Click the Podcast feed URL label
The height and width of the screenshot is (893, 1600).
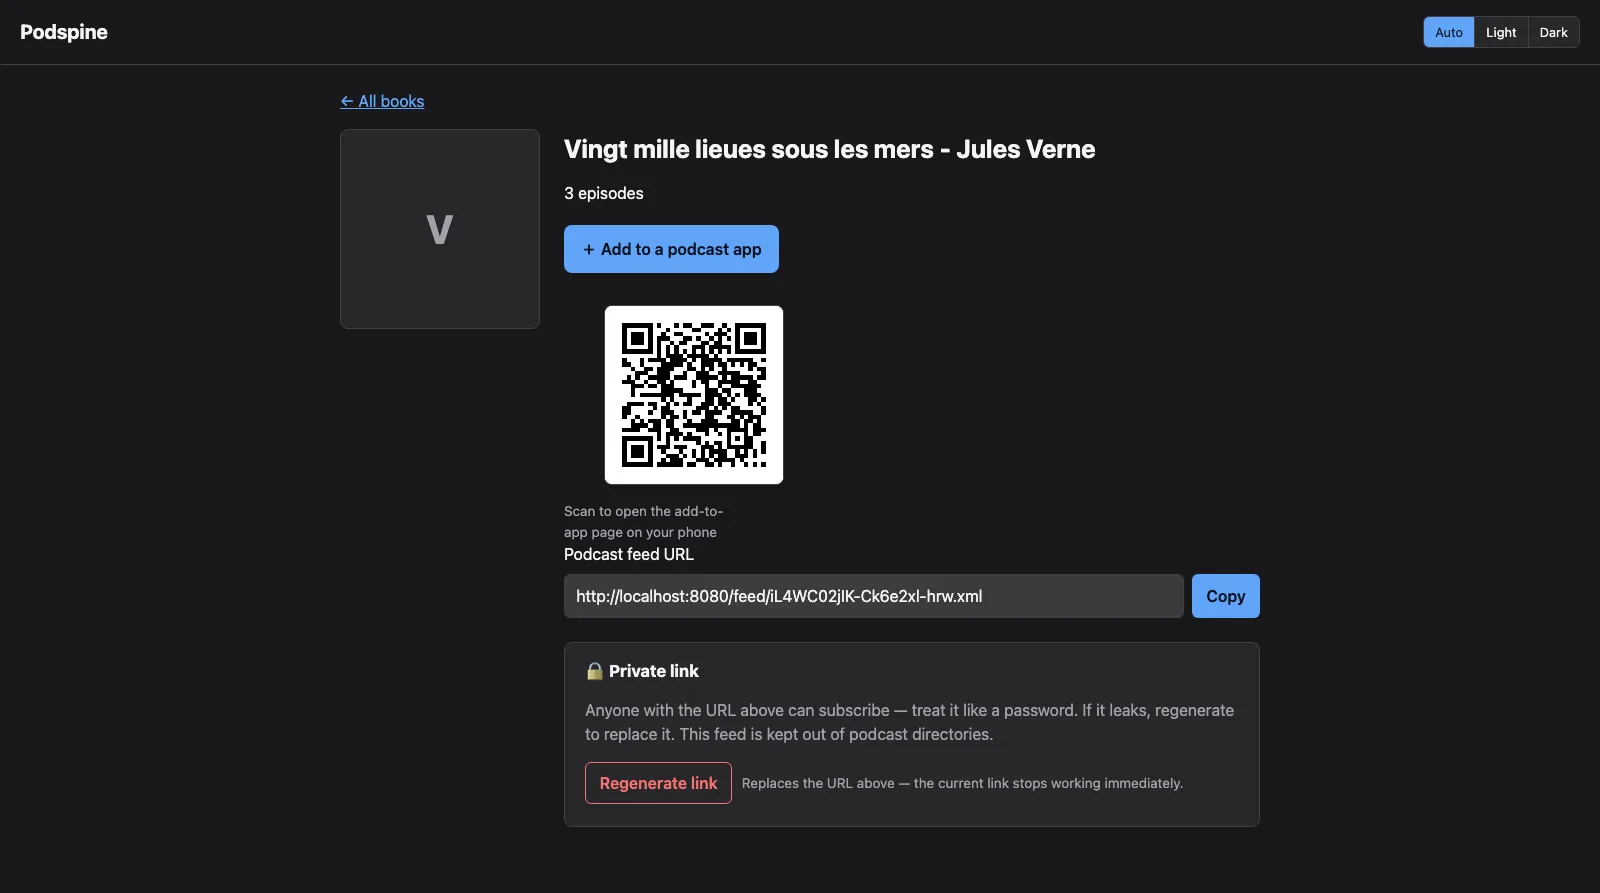click(629, 554)
